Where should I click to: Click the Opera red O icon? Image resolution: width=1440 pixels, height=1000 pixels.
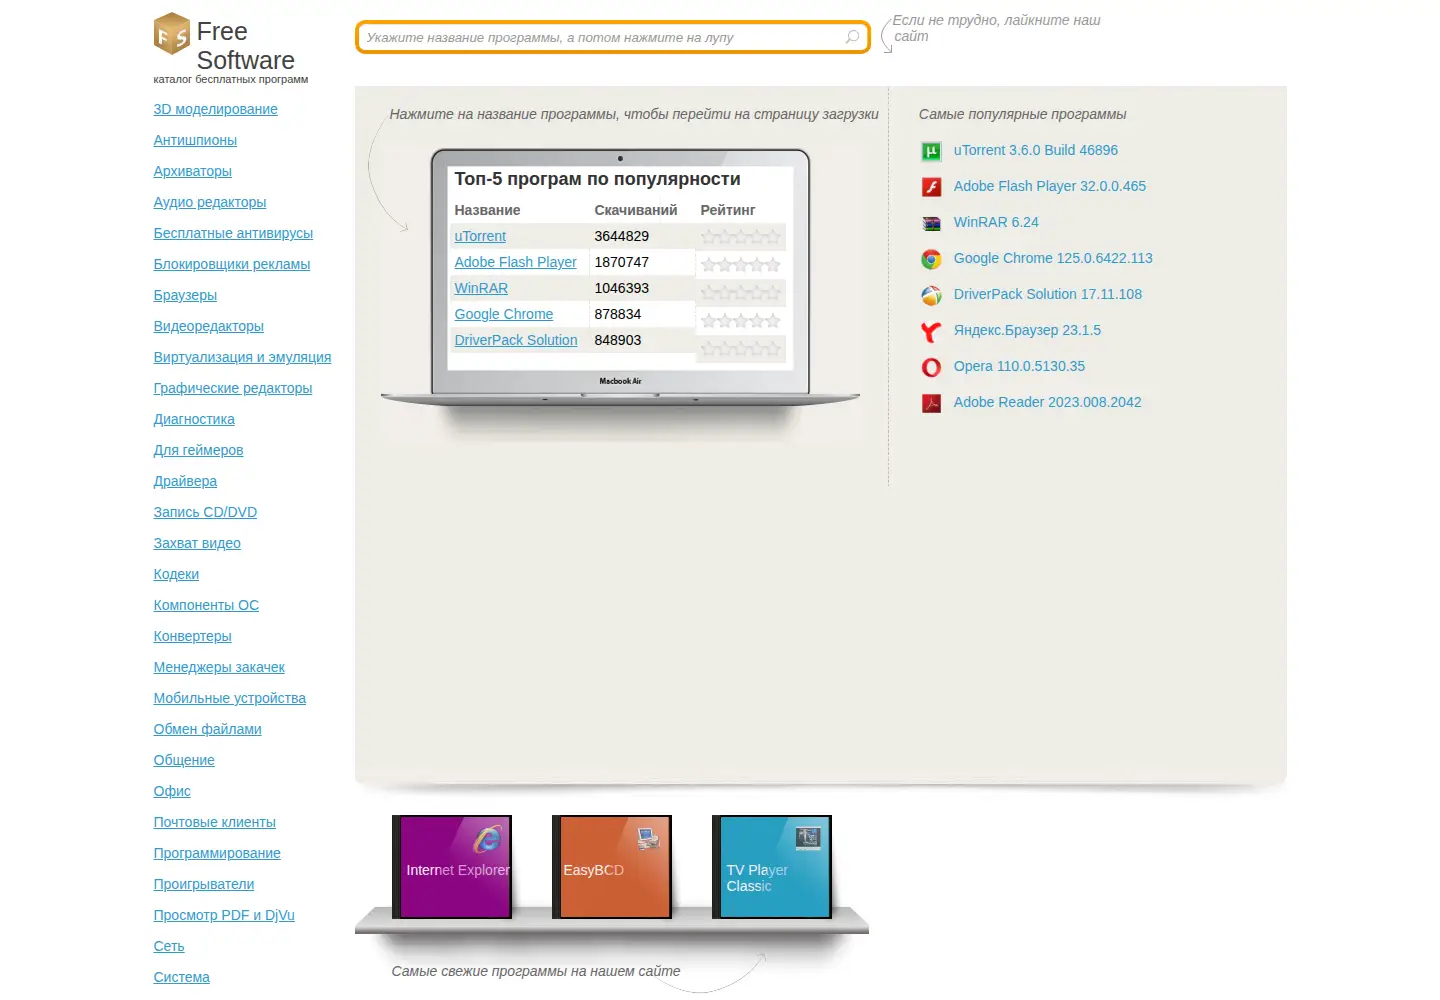[x=931, y=367]
